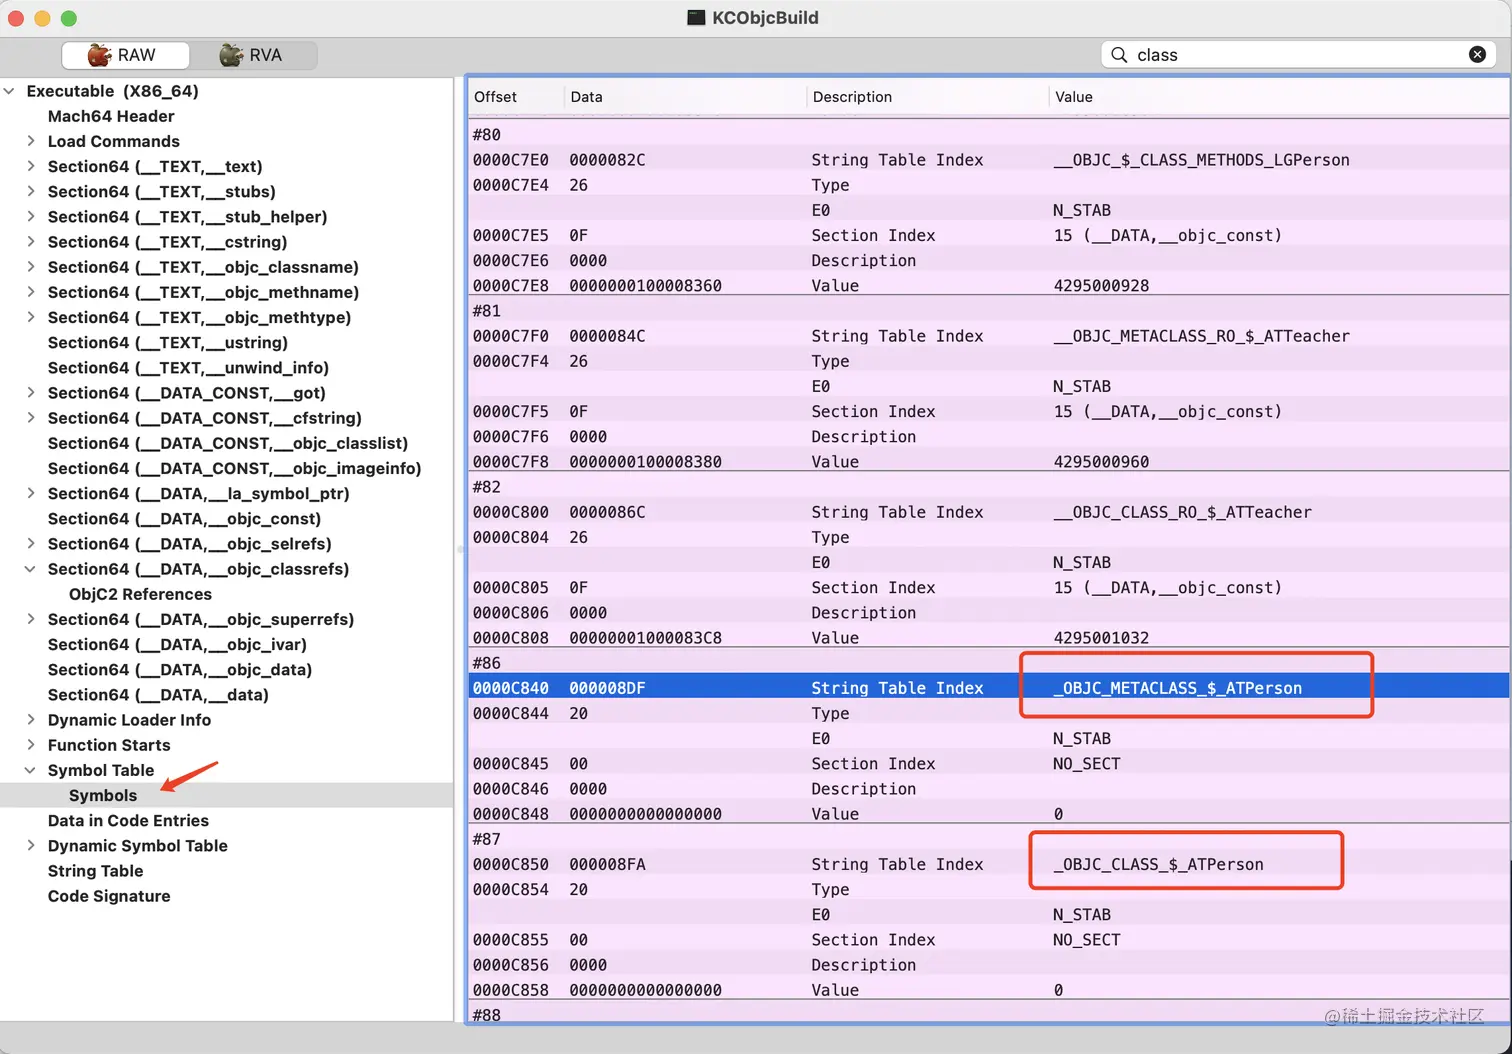Expand Section64 (__TEXT,__text) chevron
1512x1054 pixels.
tap(30, 166)
